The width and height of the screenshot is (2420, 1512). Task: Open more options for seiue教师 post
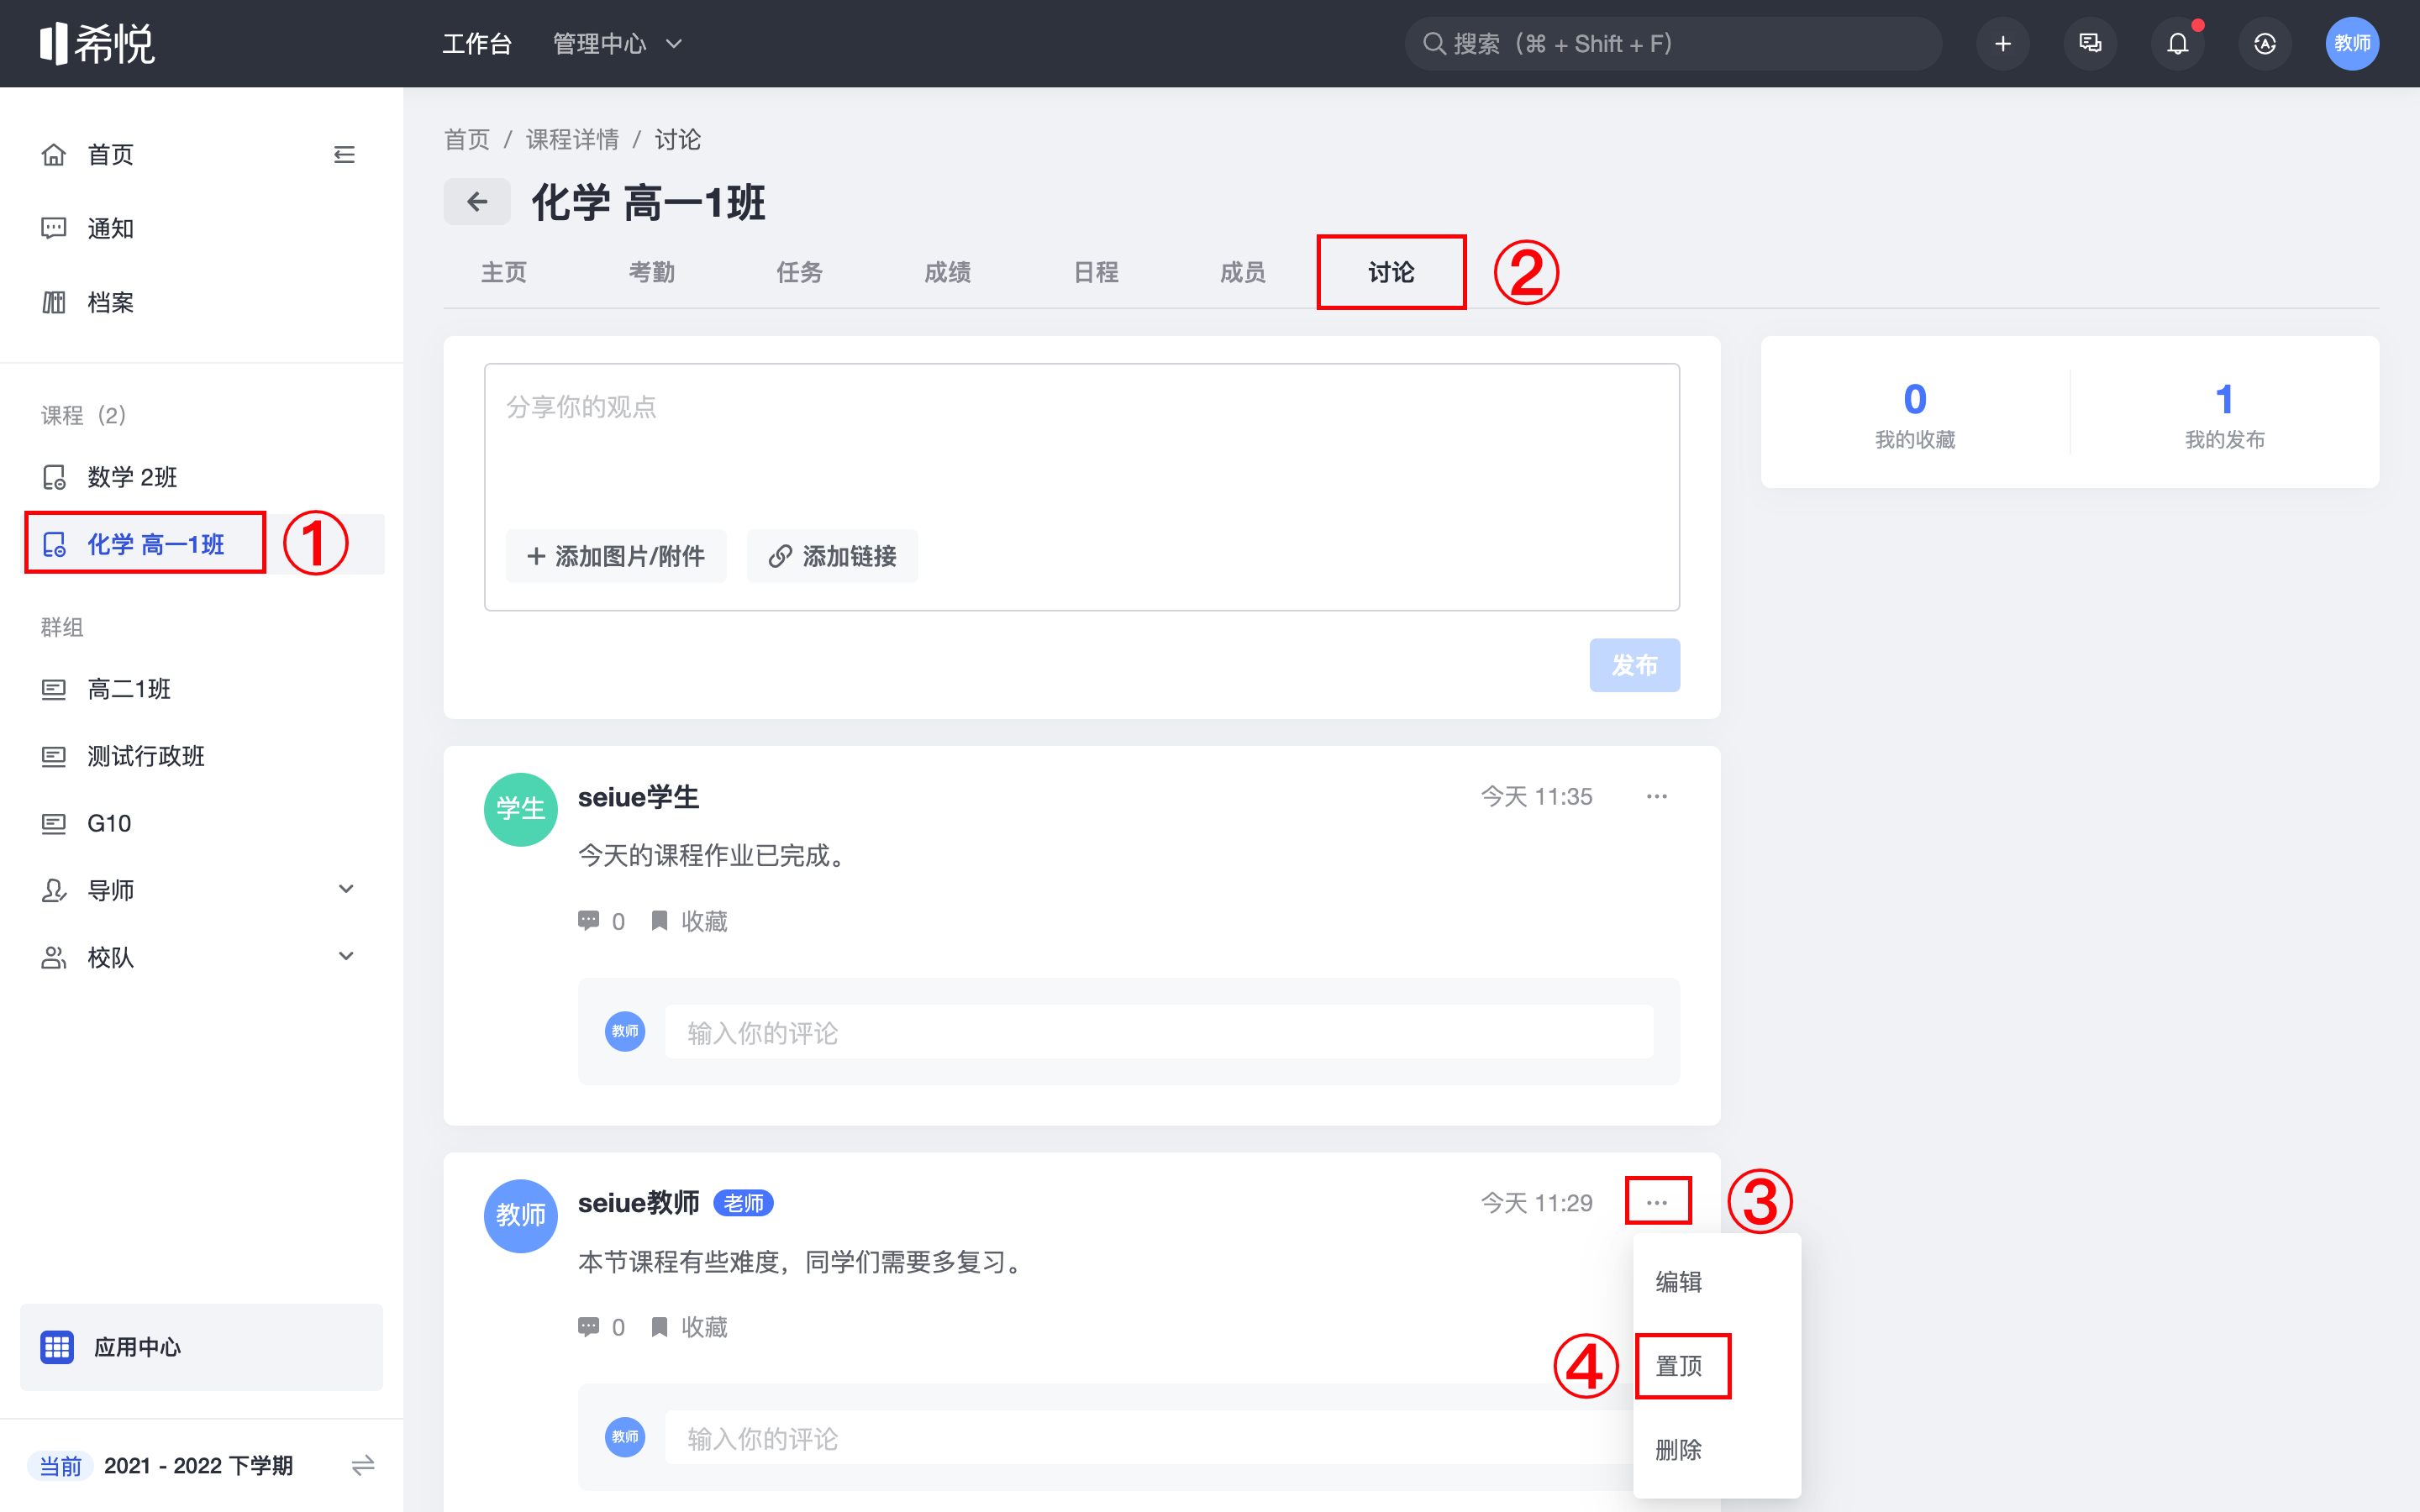1657,1202
